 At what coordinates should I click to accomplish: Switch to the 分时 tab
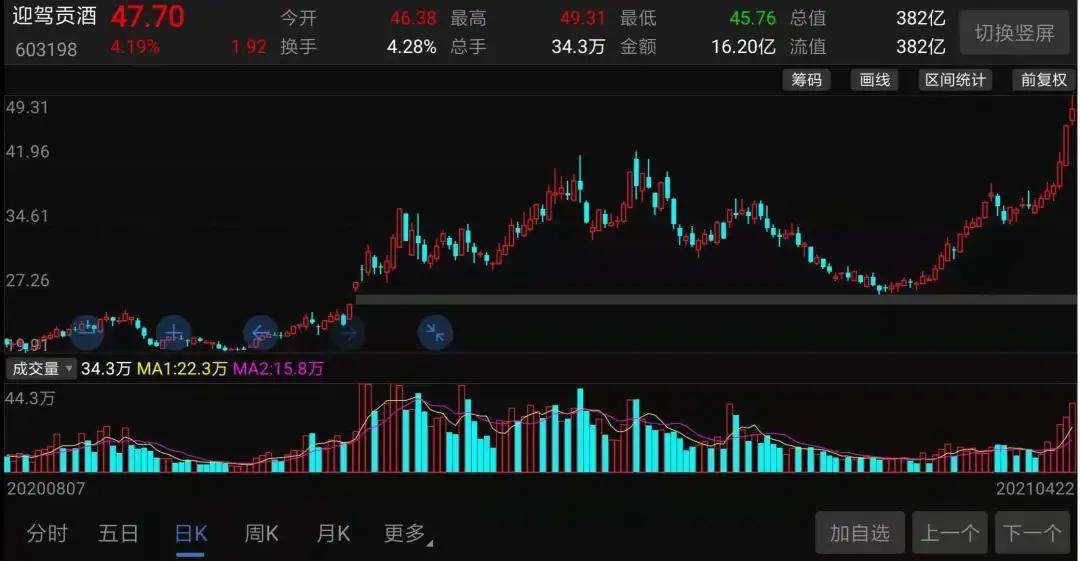pyautogui.click(x=48, y=533)
